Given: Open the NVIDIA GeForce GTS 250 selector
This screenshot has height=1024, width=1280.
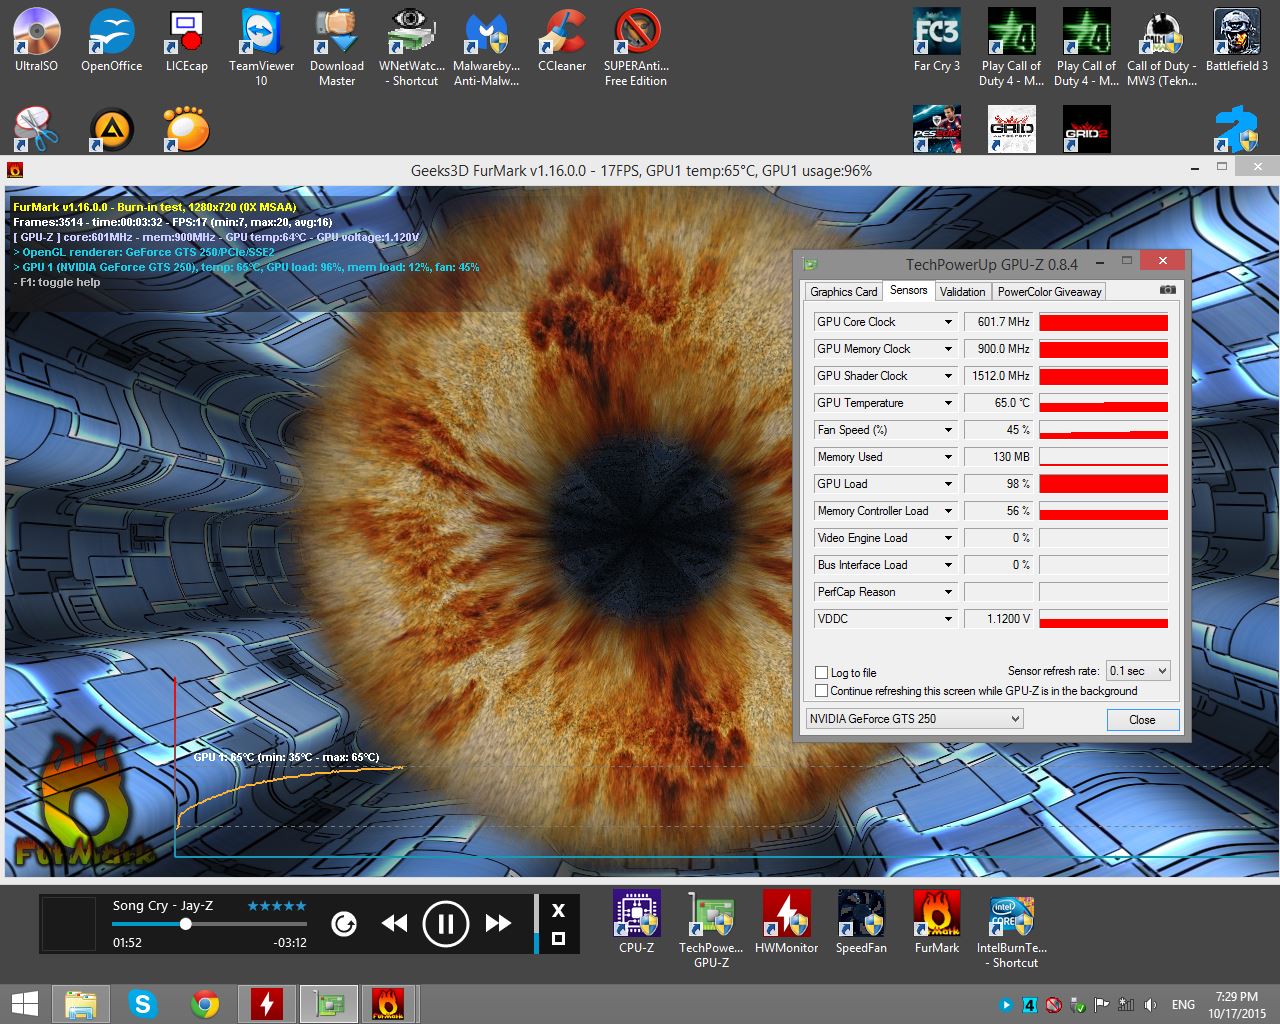Looking at the screenshot, I should [x=914, y=719].
